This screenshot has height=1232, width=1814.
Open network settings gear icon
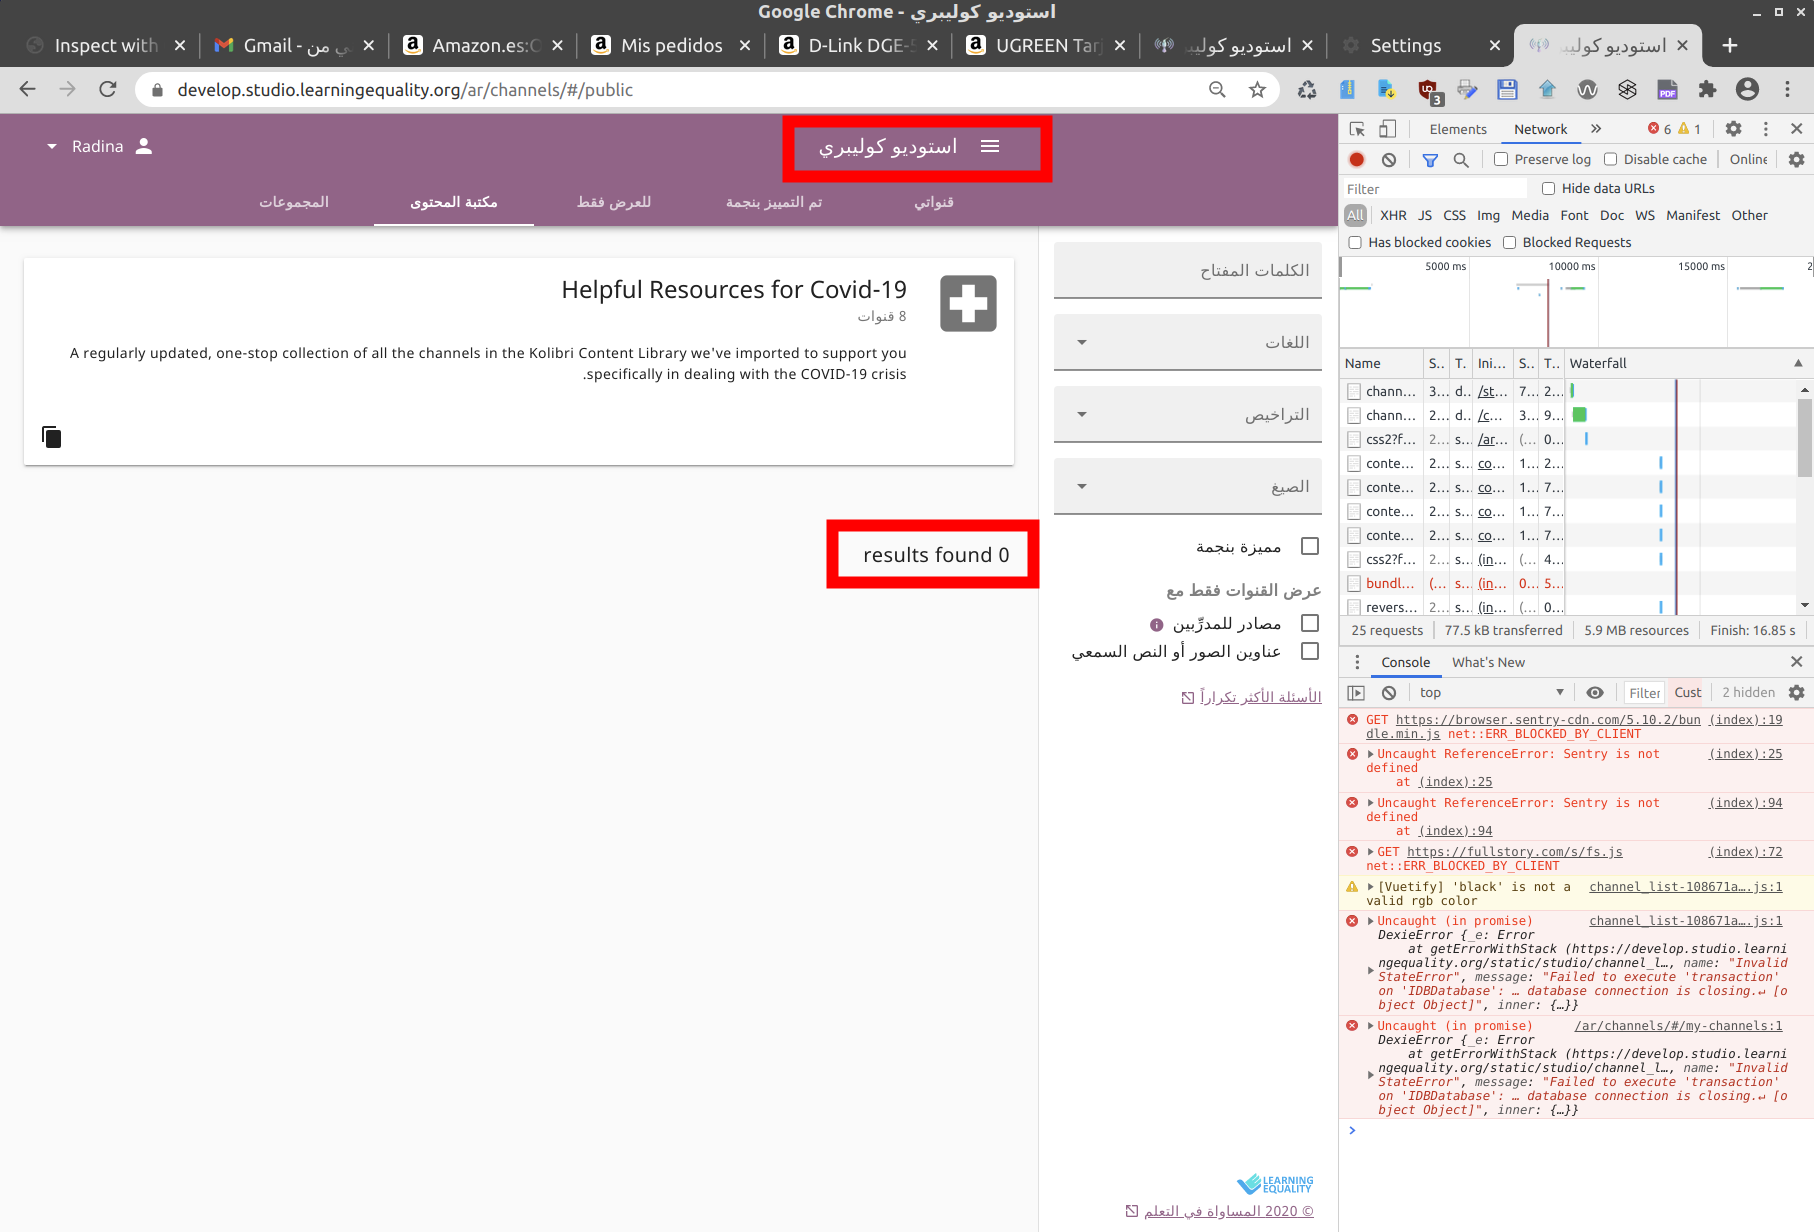(x=1796, y=159)
